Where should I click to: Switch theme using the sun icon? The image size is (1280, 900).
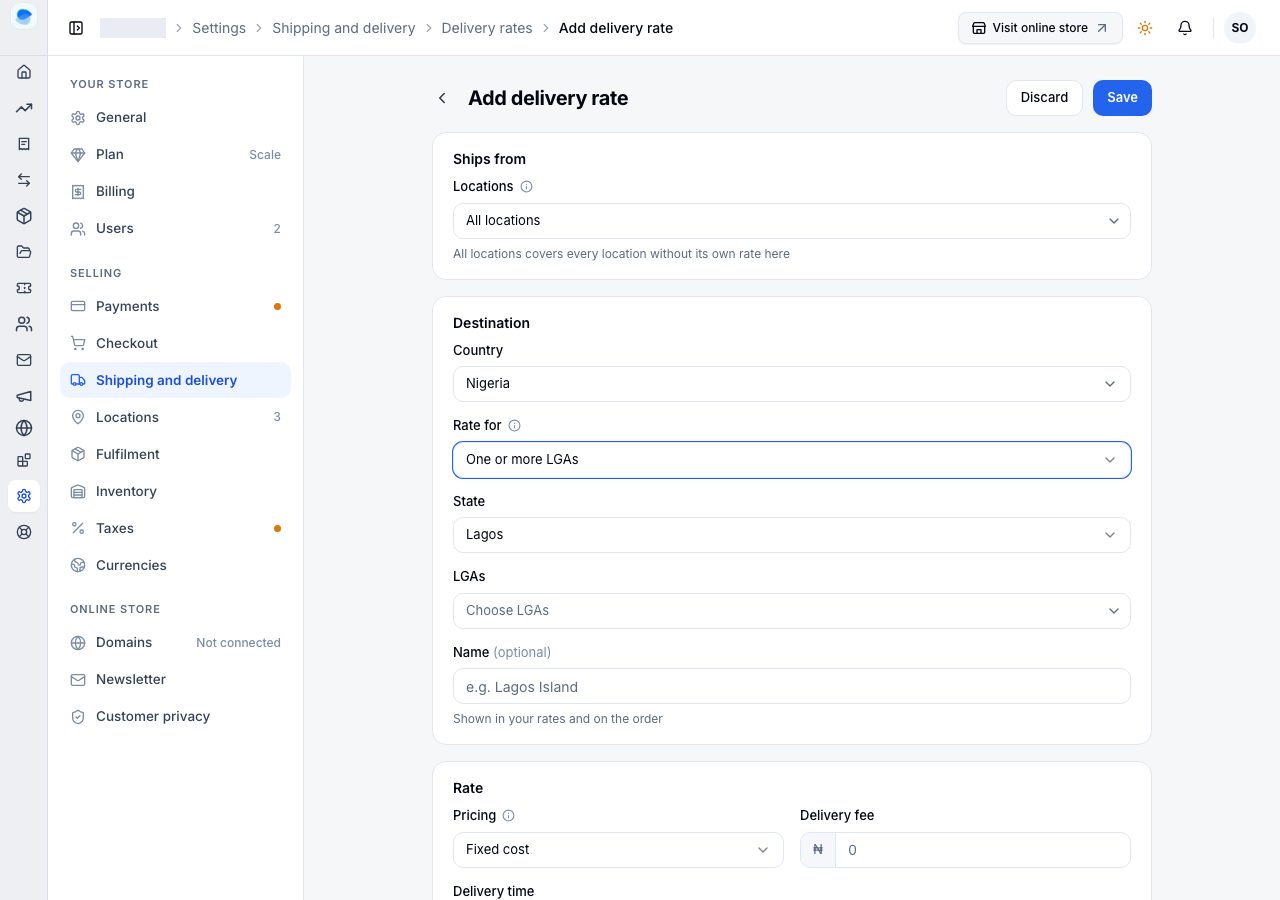pos(1145,28)
